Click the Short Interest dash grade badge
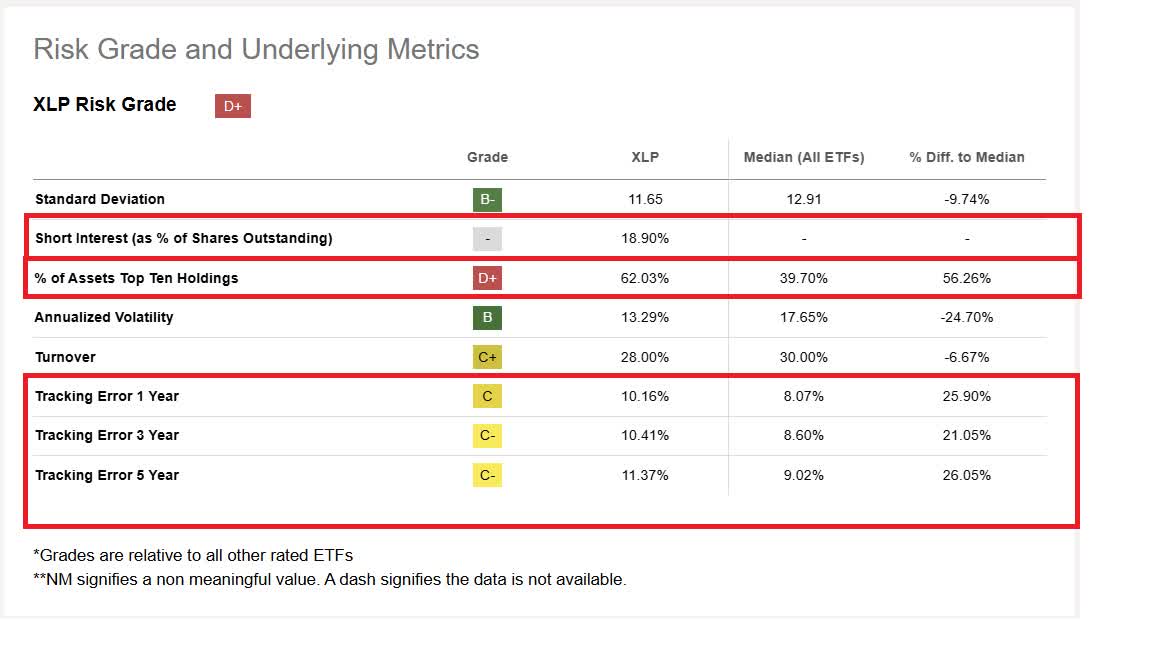 point(487,238)
